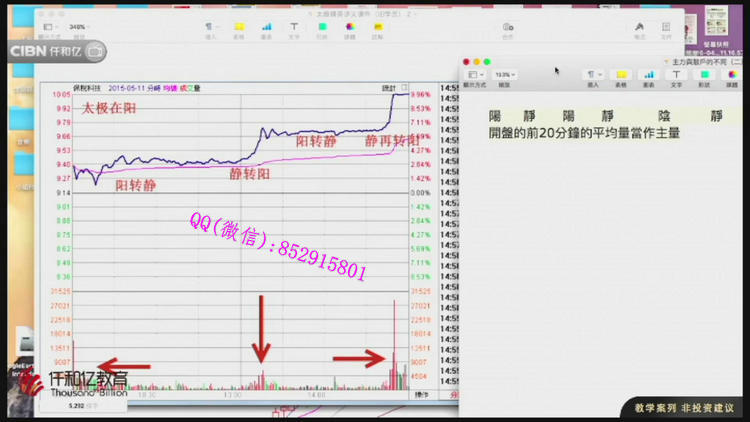Viewport: 750px width, 422px height.
Task: Click the Shape icon in right window toolbar
Action: [704, 75]
